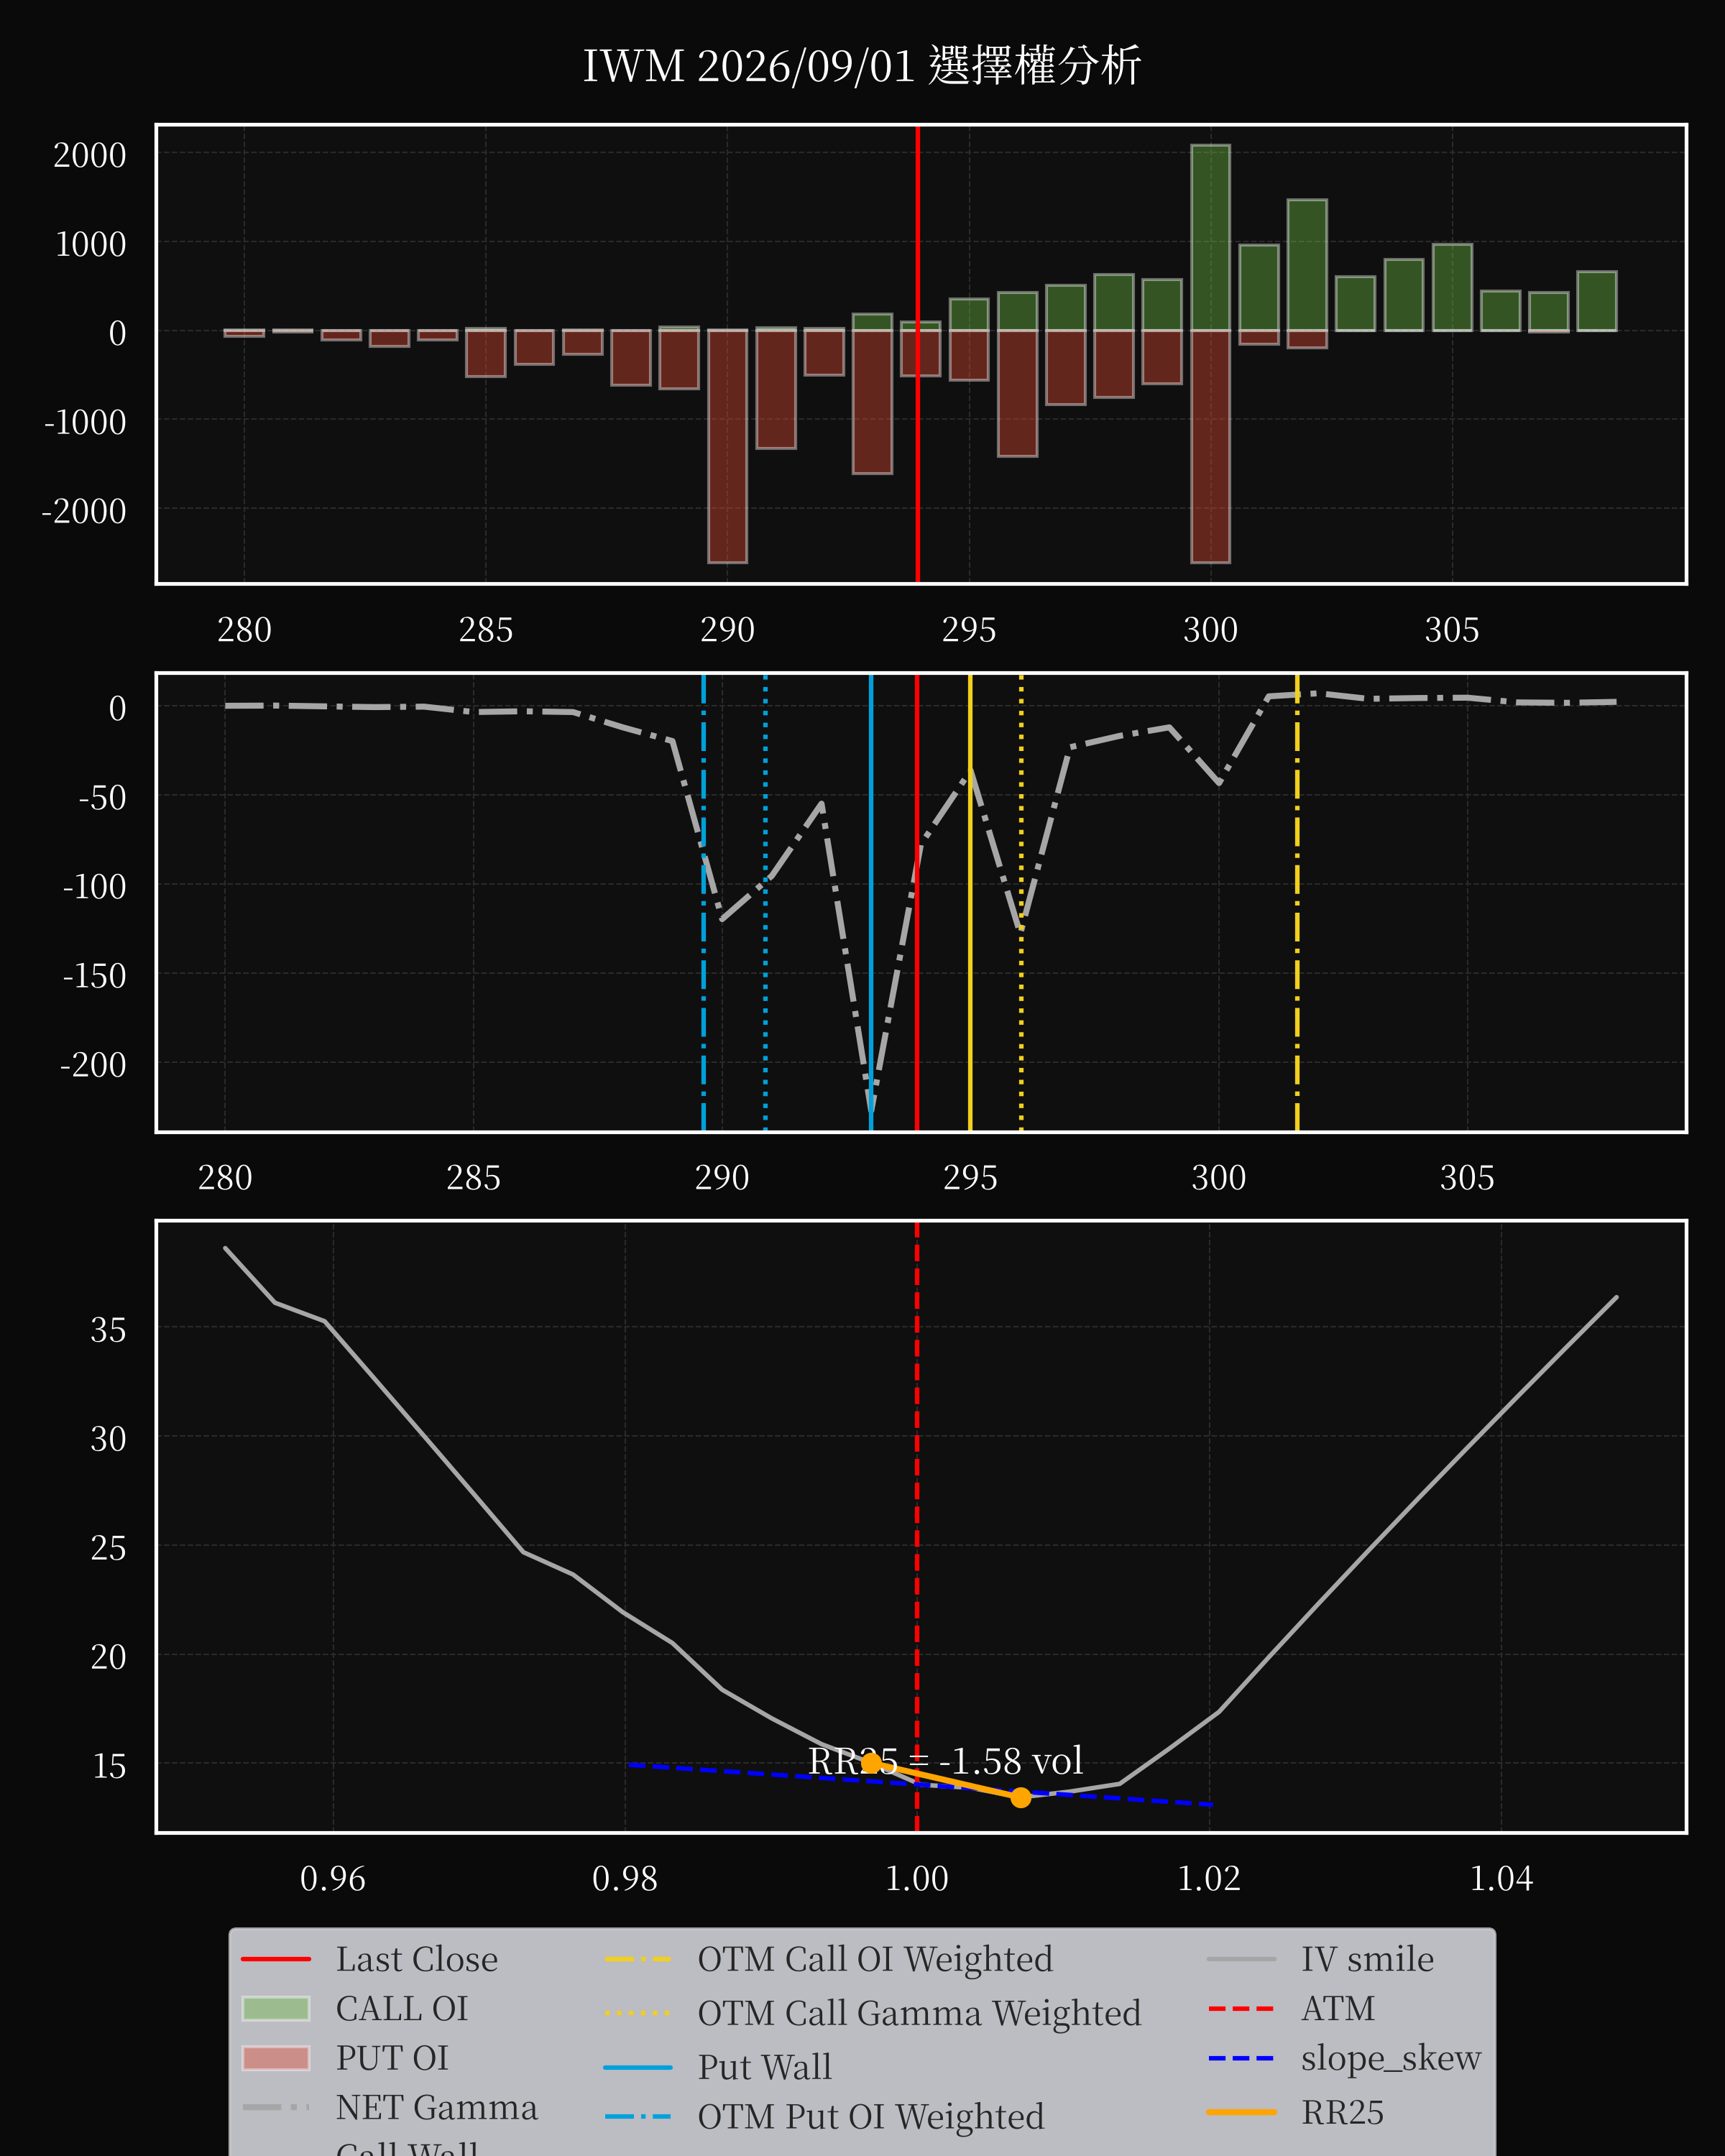Click the orange RR25 legend line sample

pos(1242,2112)
